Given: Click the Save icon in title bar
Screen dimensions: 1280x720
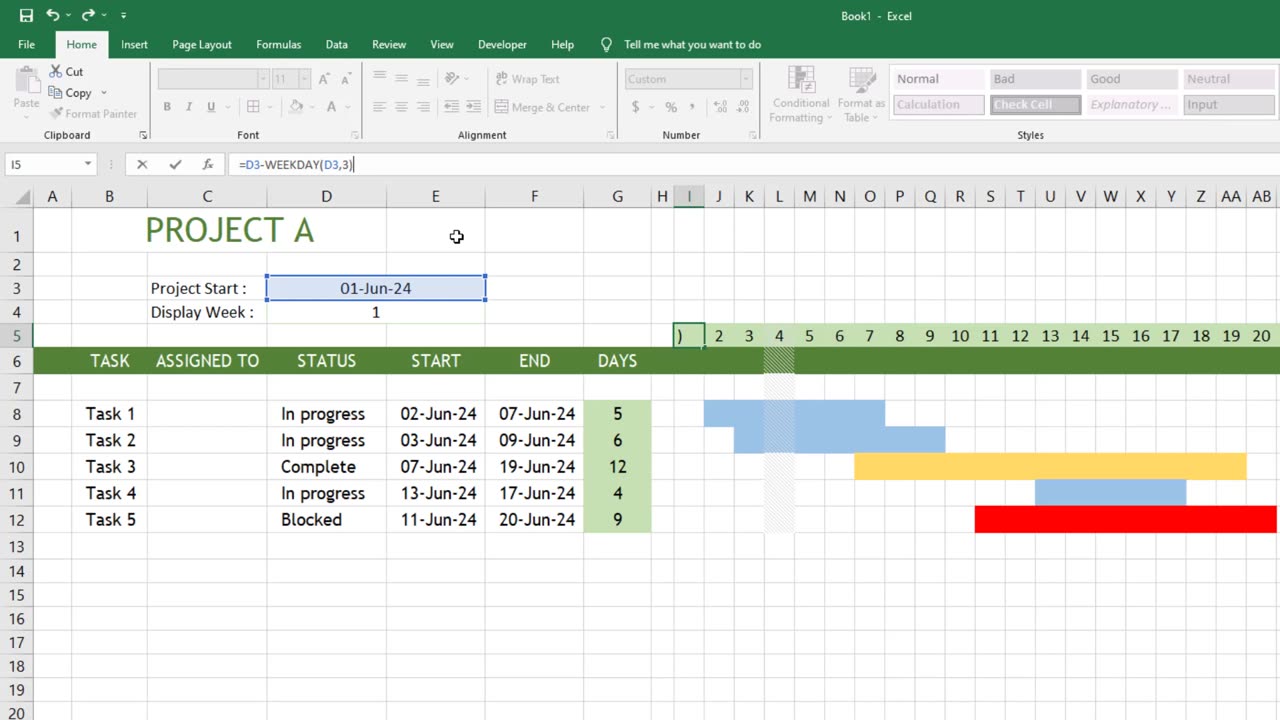Looking at the screenshot, I should 26,15.
